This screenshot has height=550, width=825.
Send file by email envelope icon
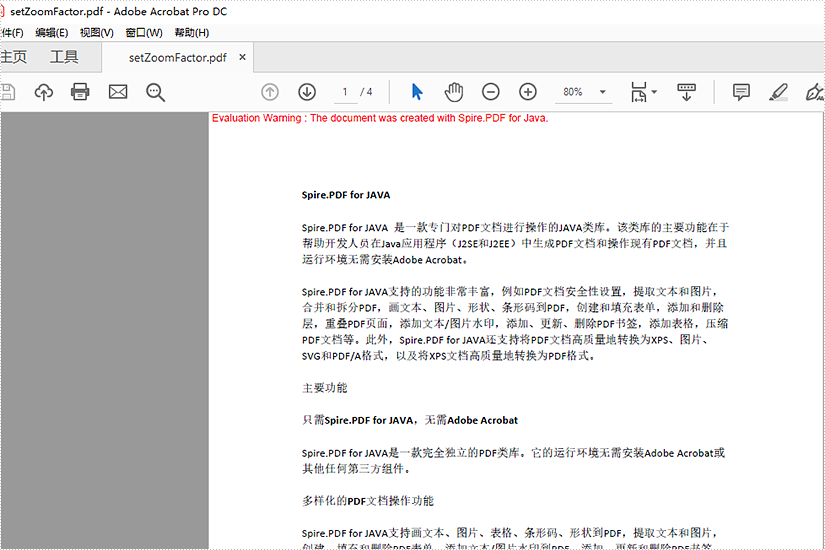click(x=118, y=92)
